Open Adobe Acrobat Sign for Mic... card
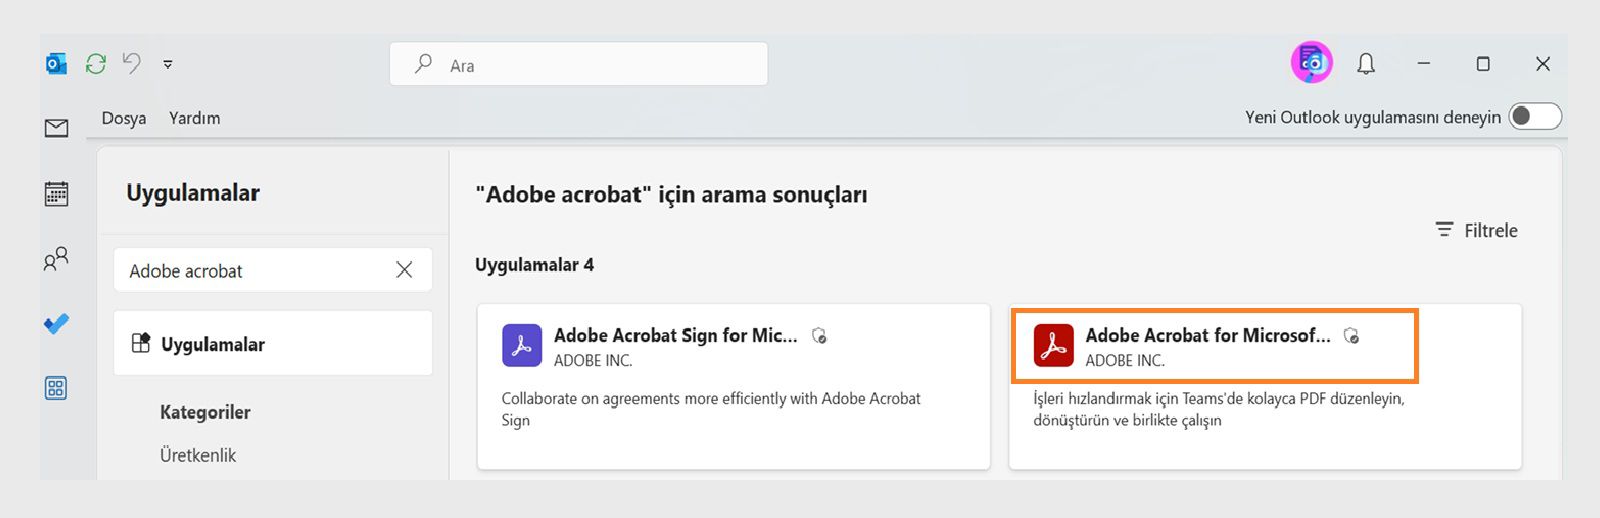The image size is (1600, 518). pyautogui.click(x=734, y=386)
